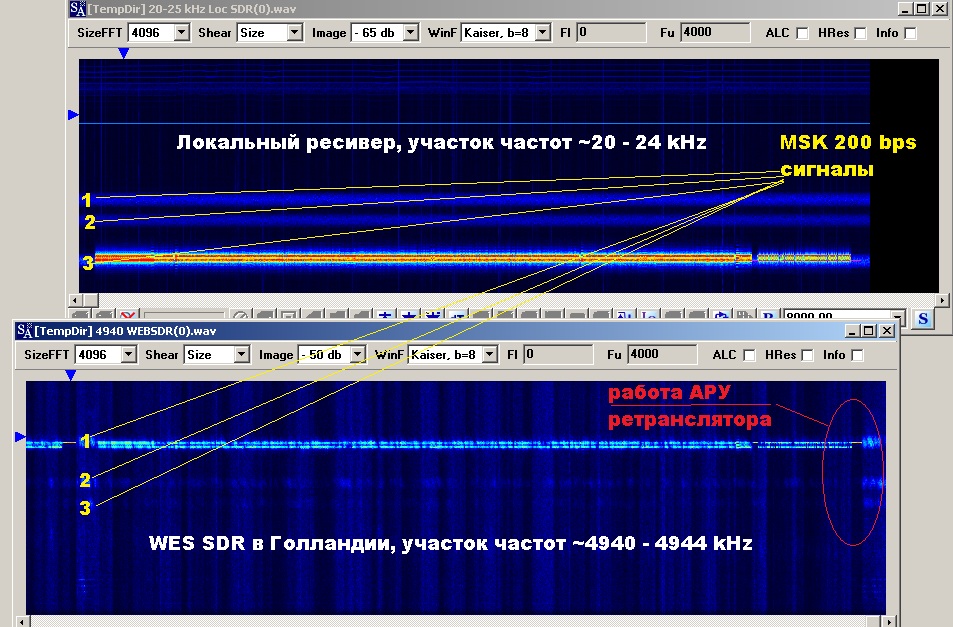Click the right scroll arrow of the Loc SDR scrollbar
The width and height of the screenshot is (953, 627).
click(x=941, y=300)
